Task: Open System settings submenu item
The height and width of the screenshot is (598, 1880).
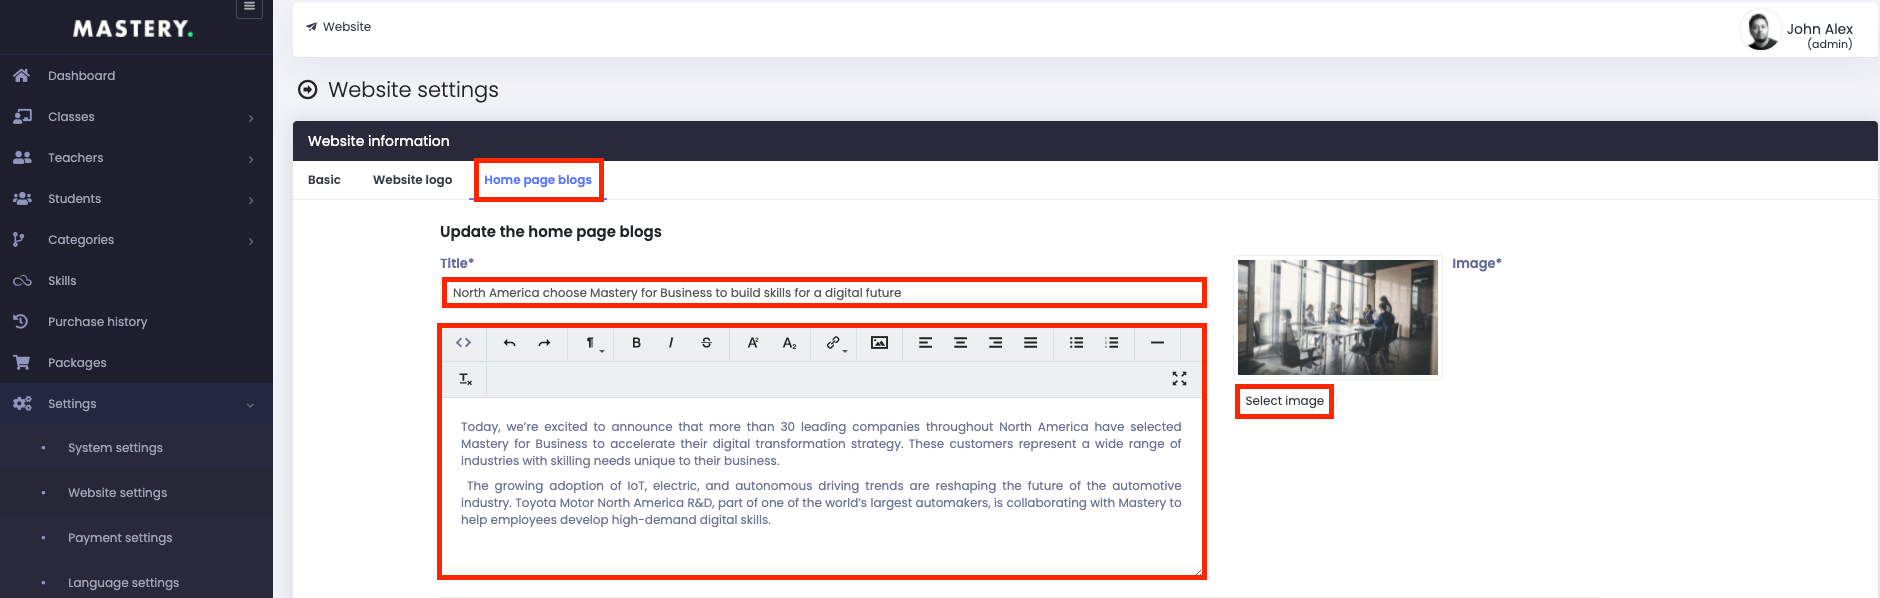Action: [115, 448]
